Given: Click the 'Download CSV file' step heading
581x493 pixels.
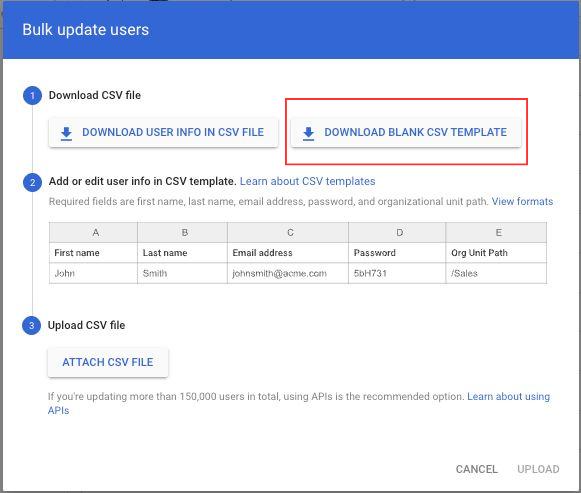Looking at the screenshot, I should click(95, 95).
